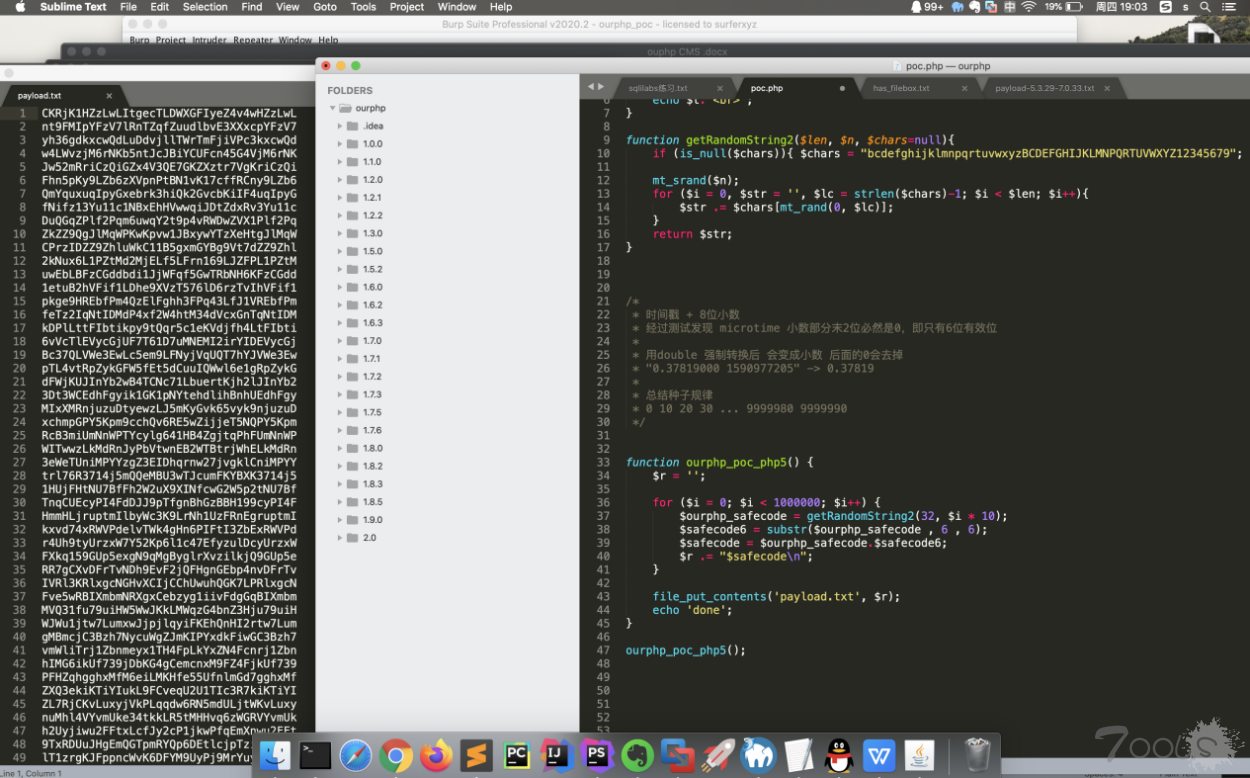
Task: Open Google Chrome from the Dock
Action: 396,755
